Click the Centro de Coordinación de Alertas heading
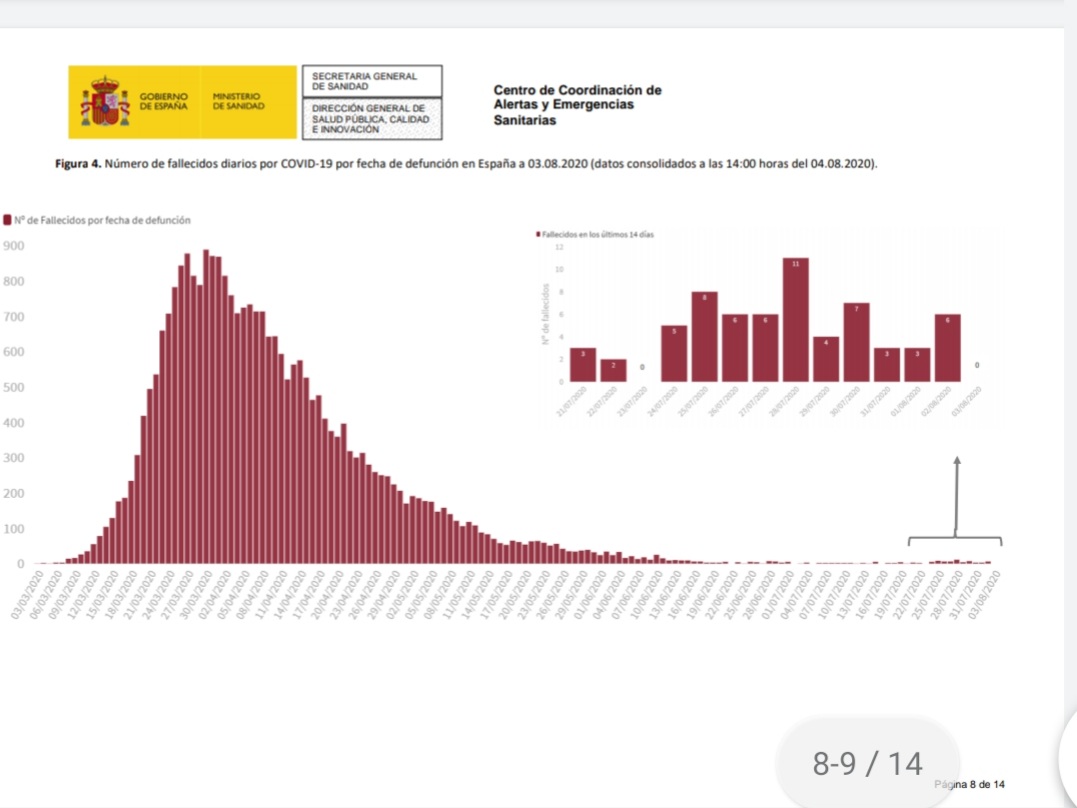The image size is (1077, 808). [x=577, y=105]
